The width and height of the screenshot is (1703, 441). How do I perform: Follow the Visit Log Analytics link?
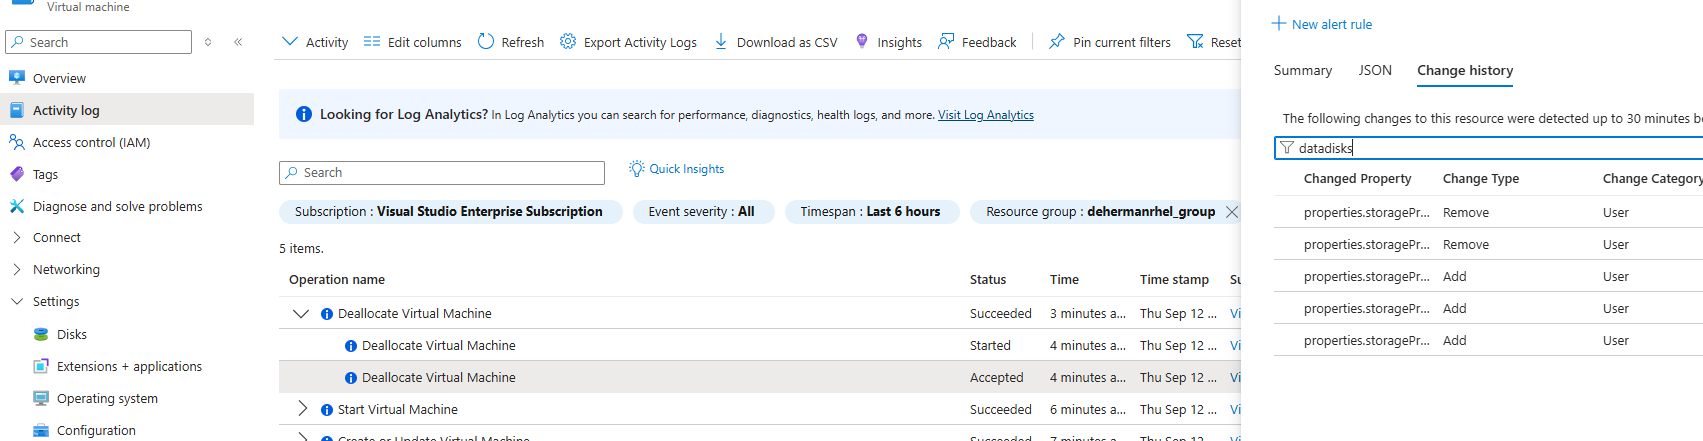point(986,115)
